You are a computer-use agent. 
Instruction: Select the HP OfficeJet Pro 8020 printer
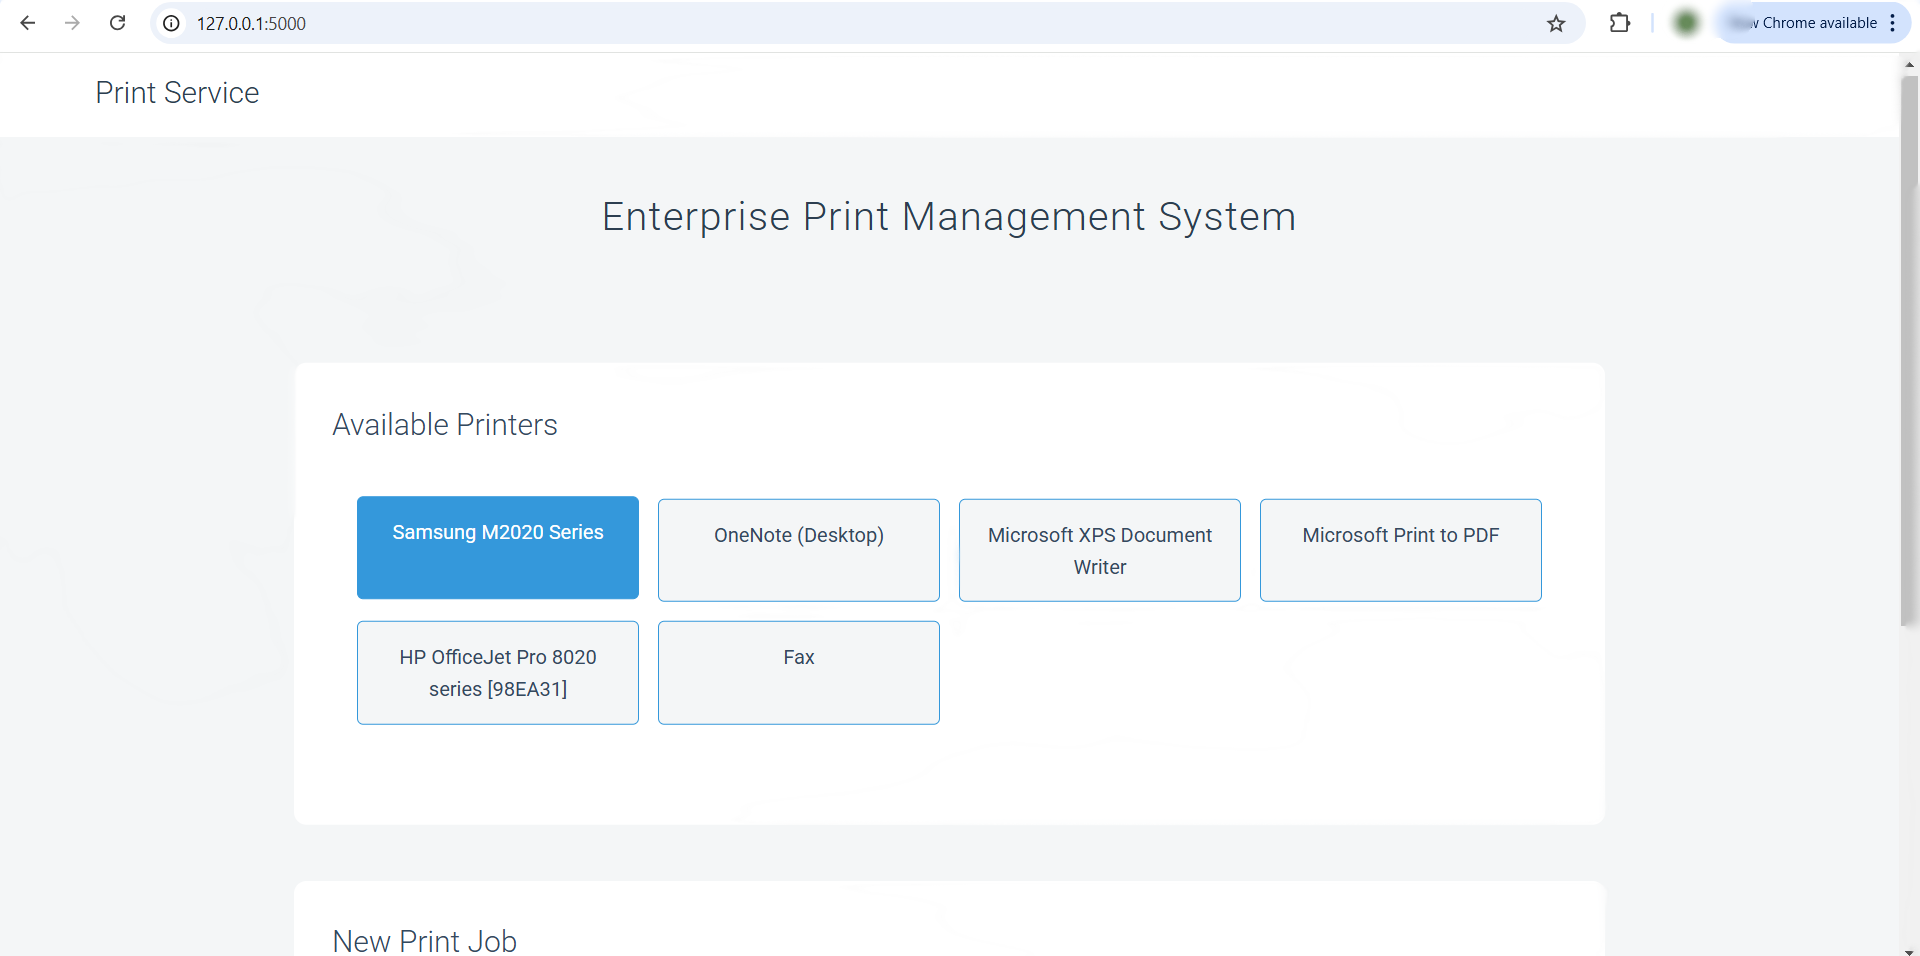point(498,672)
